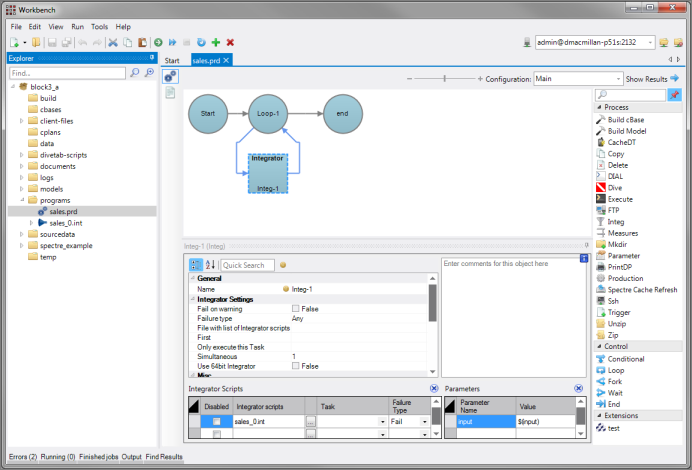The height and width of the screenshot is (470, 692).
Task: Clear the Parameters list button
Action: tap(579, 388)
